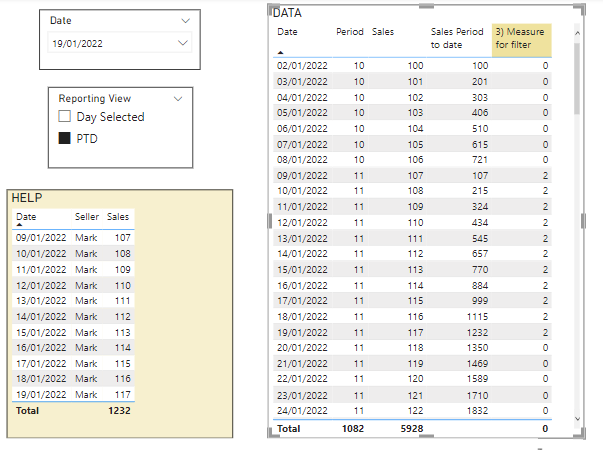Screen dimensions: 603x450
Task: Uncheck the PTD option
Action: pyautogui.click(x=65, y=138)
